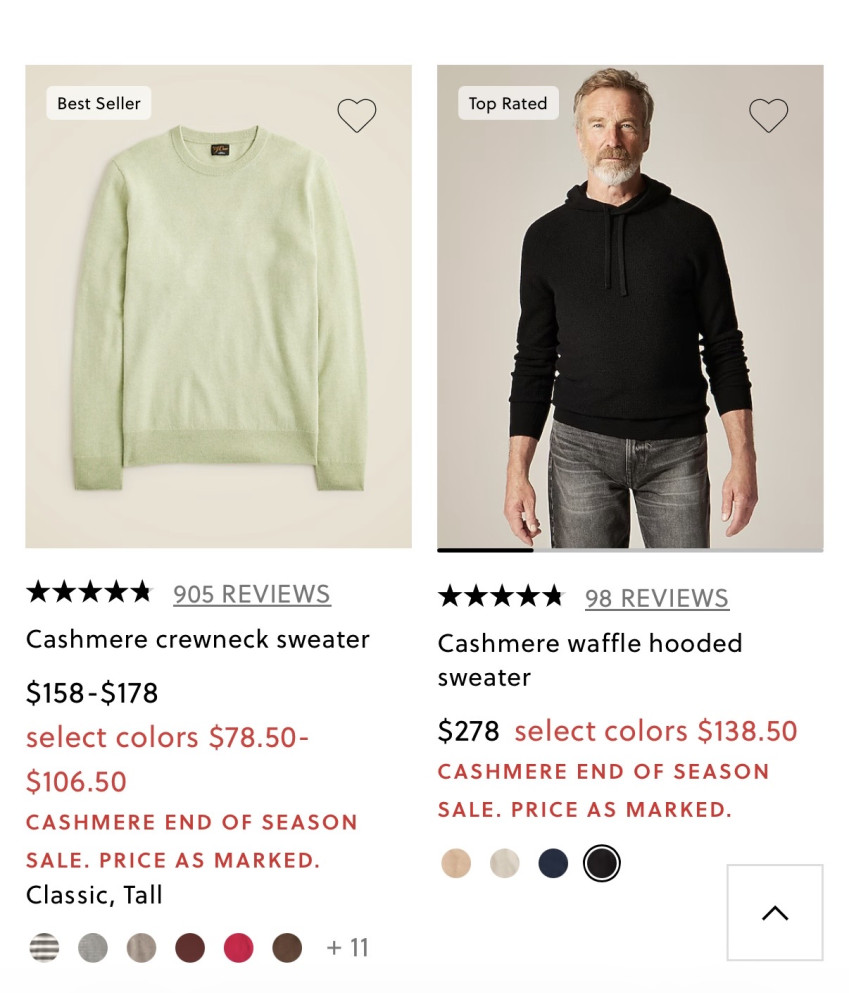Choose navy swatch for hooded sweater
Image resolution: width=849 pixels, height=993 pixels.
pos(553,863)
